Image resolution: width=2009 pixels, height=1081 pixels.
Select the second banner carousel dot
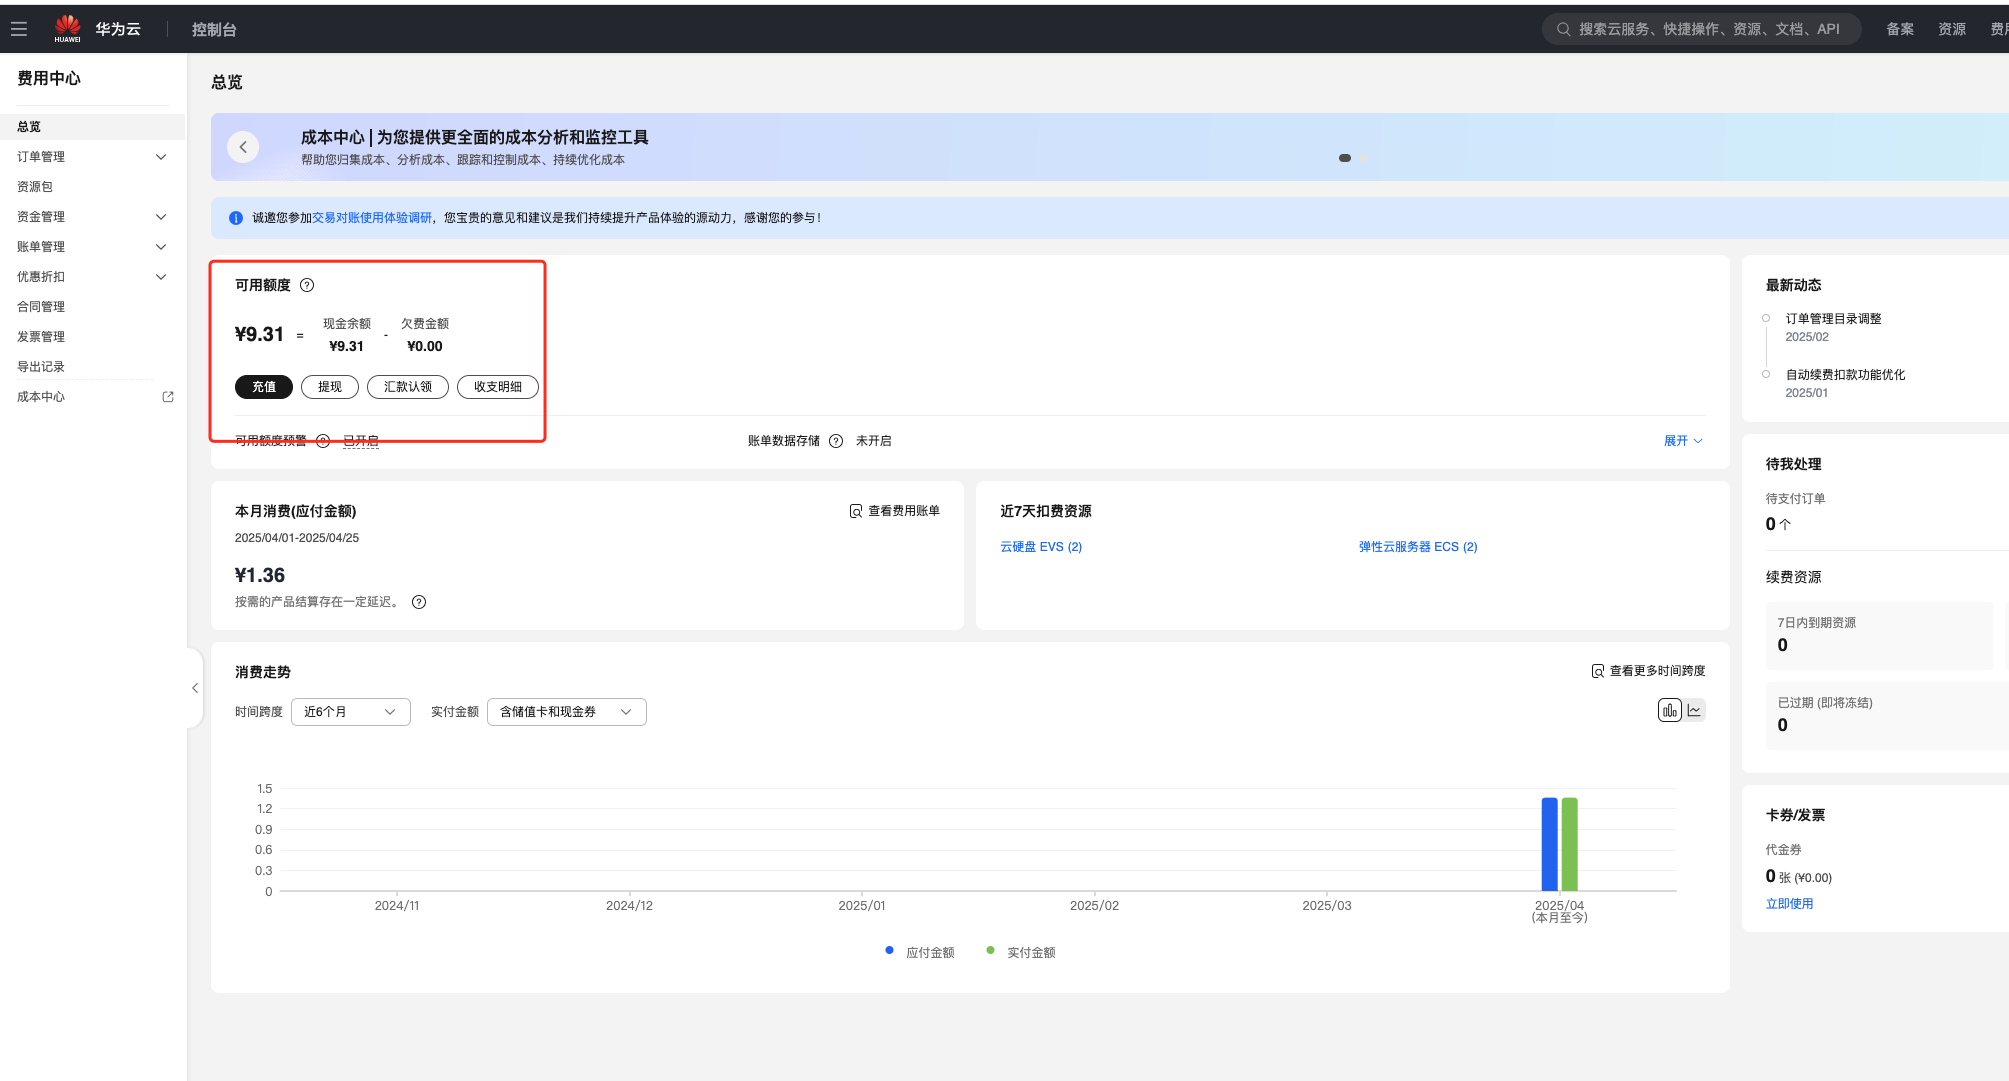click(1364, 158)
